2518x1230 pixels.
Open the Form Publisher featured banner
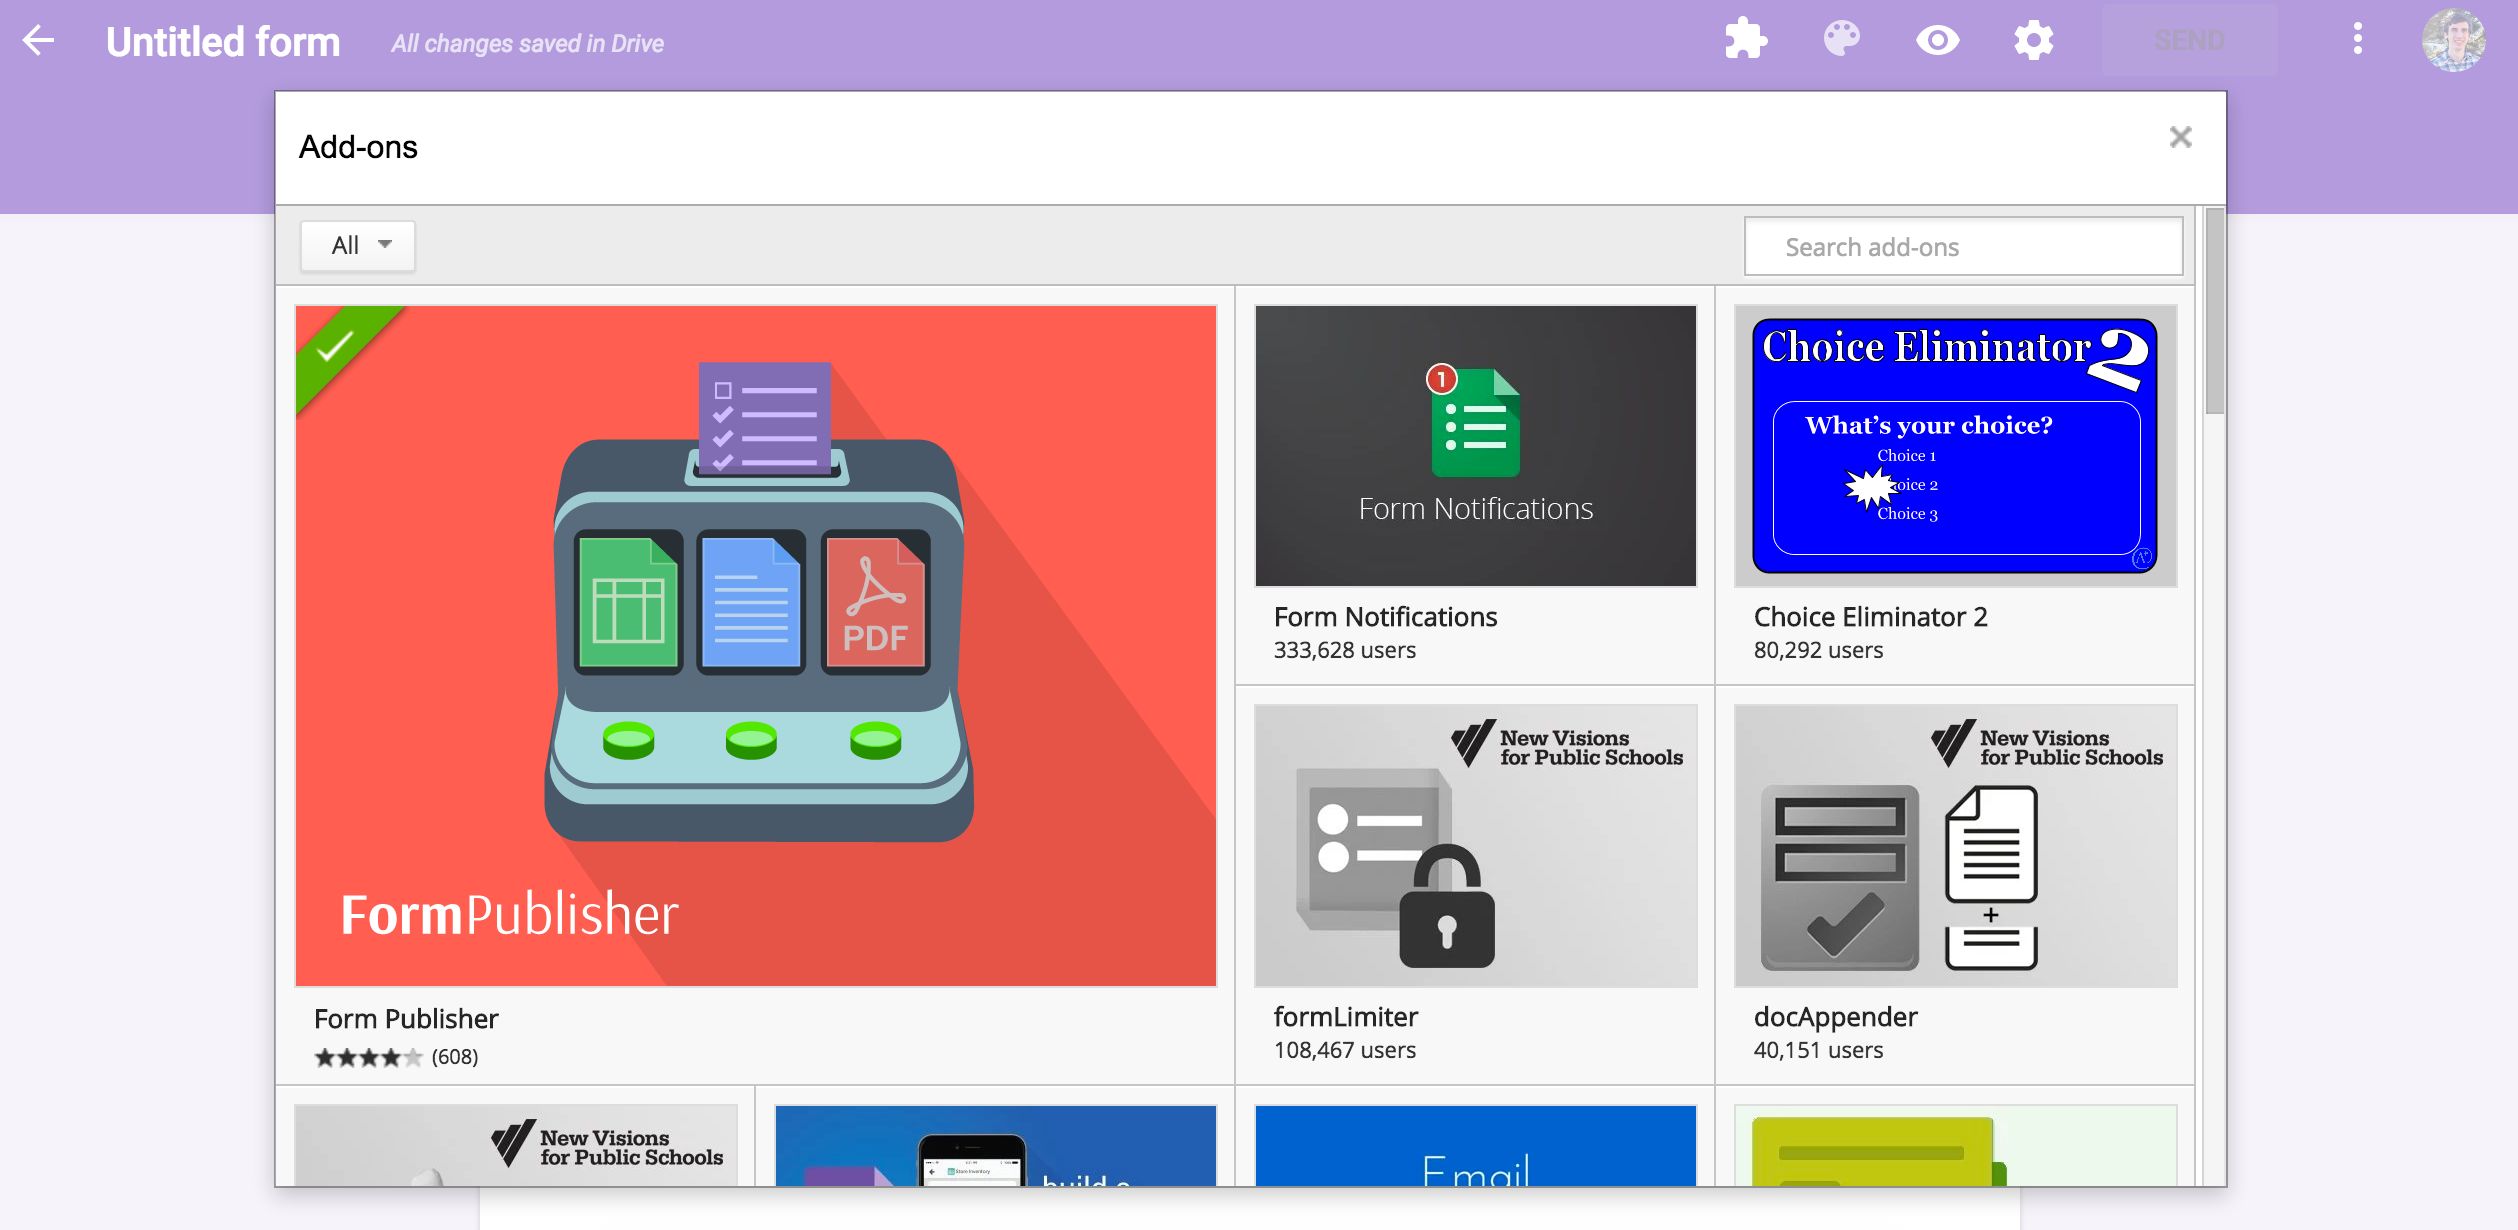[x=755, y=645]
